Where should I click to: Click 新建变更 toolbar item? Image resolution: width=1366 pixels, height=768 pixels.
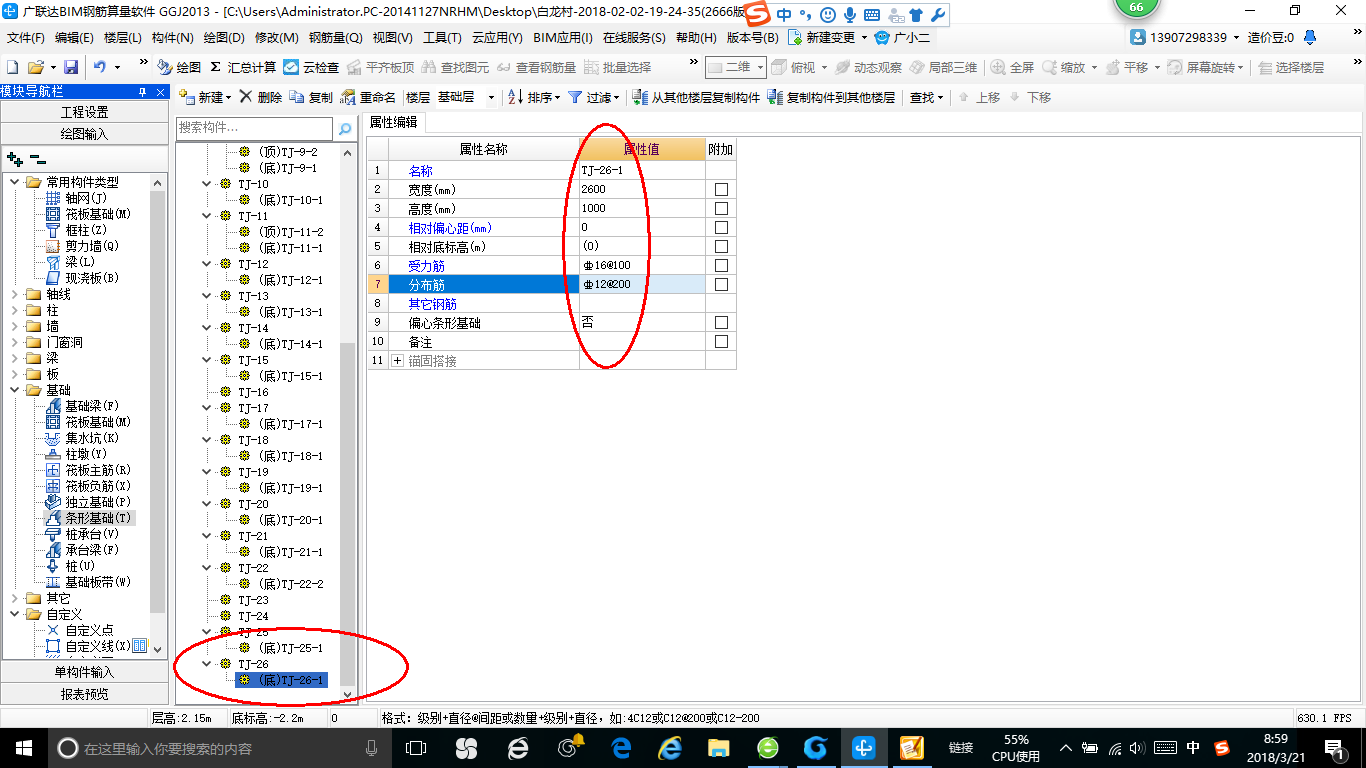(828, 37)
